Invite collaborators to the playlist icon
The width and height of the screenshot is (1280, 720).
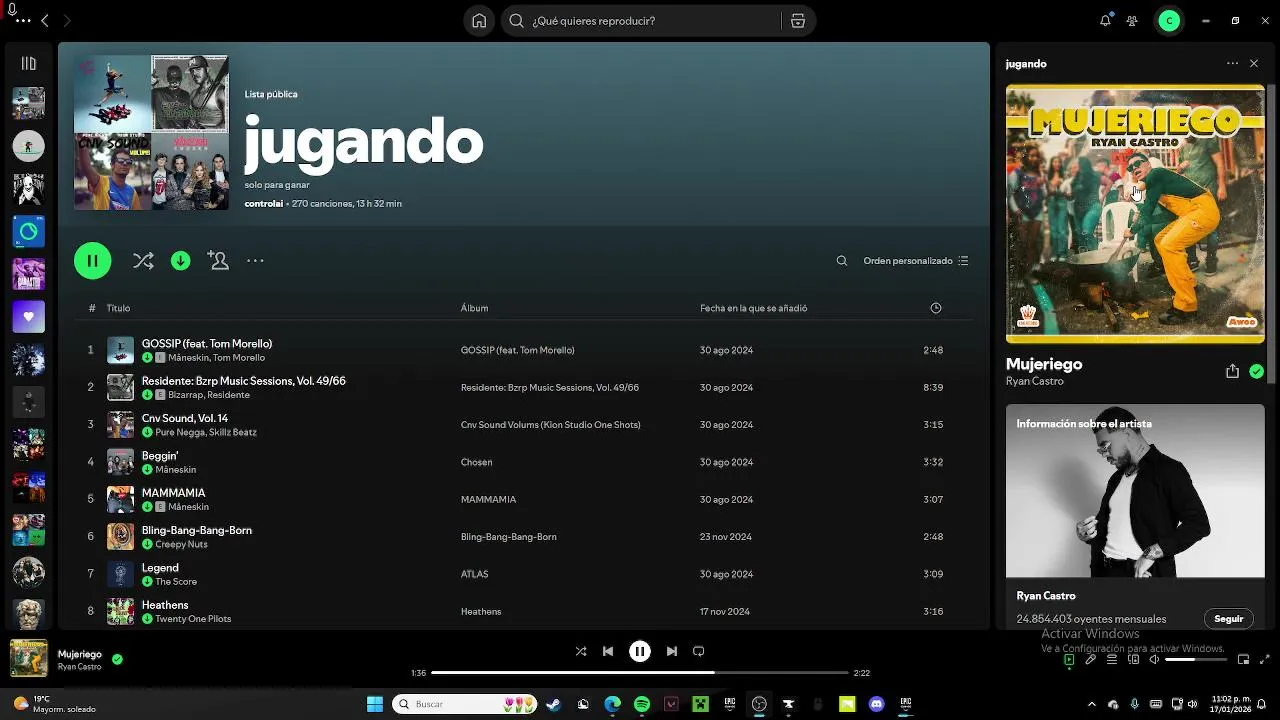(x=218, y=260)
